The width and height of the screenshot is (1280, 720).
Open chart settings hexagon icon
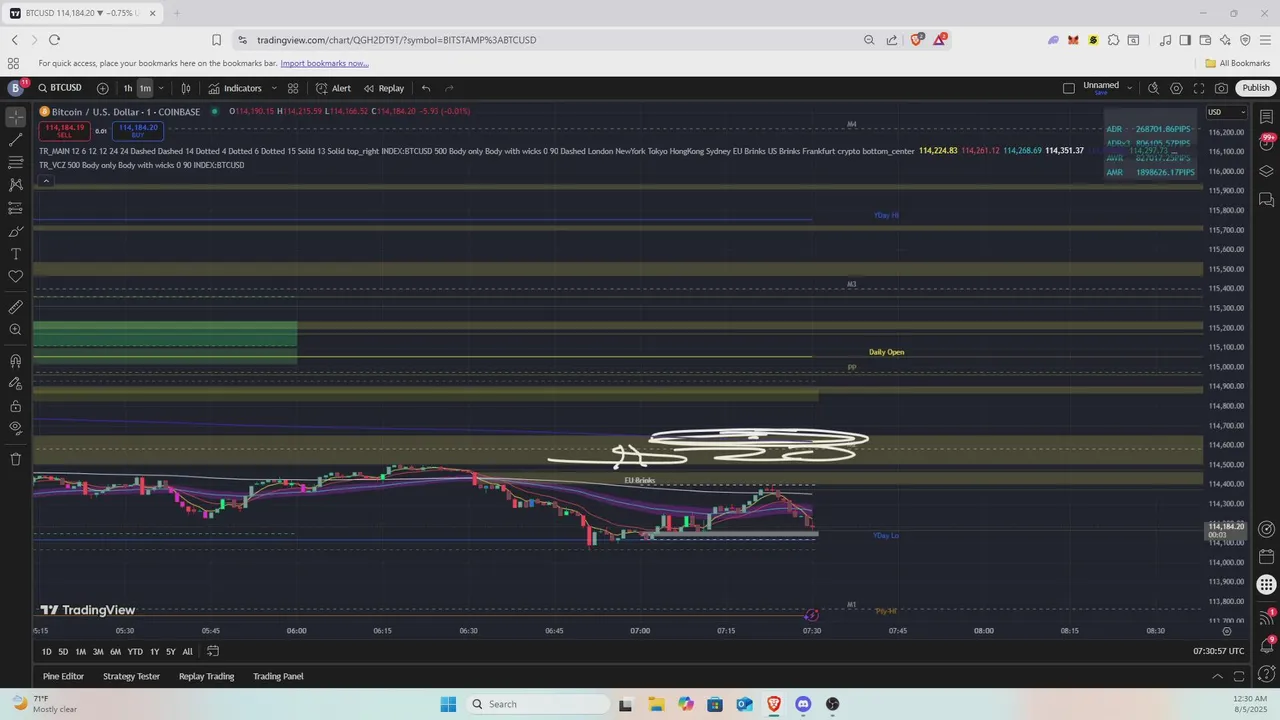tap(1176, 88)
